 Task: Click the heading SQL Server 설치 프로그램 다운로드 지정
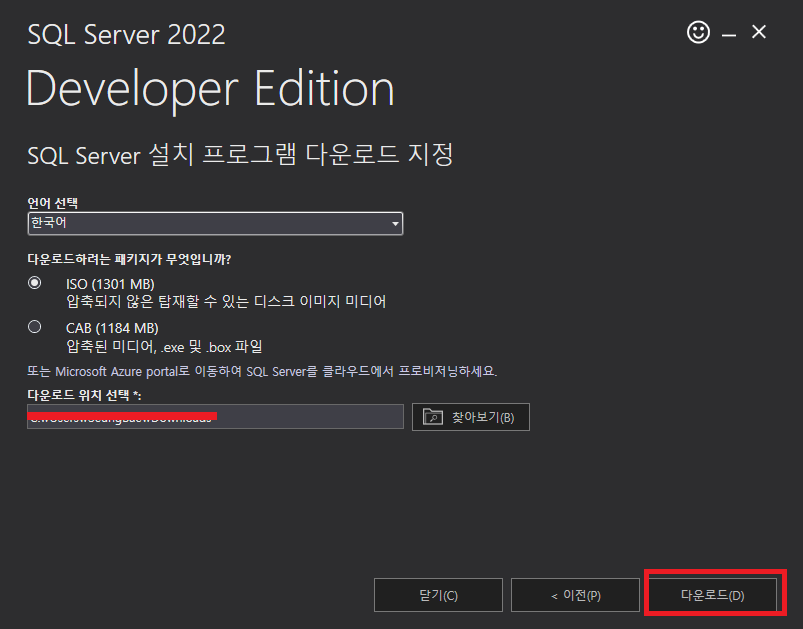click(x=240, y=155)
